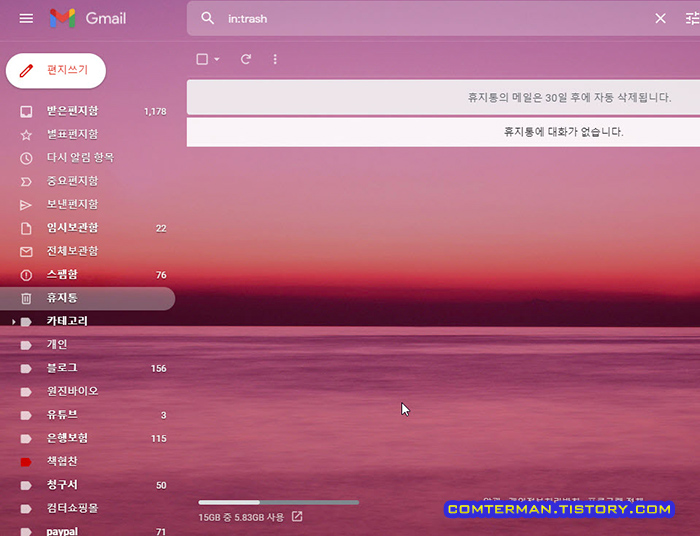Click the draft document icon beside 임시보관함
700x536 pixels.
tap(26, 229)
